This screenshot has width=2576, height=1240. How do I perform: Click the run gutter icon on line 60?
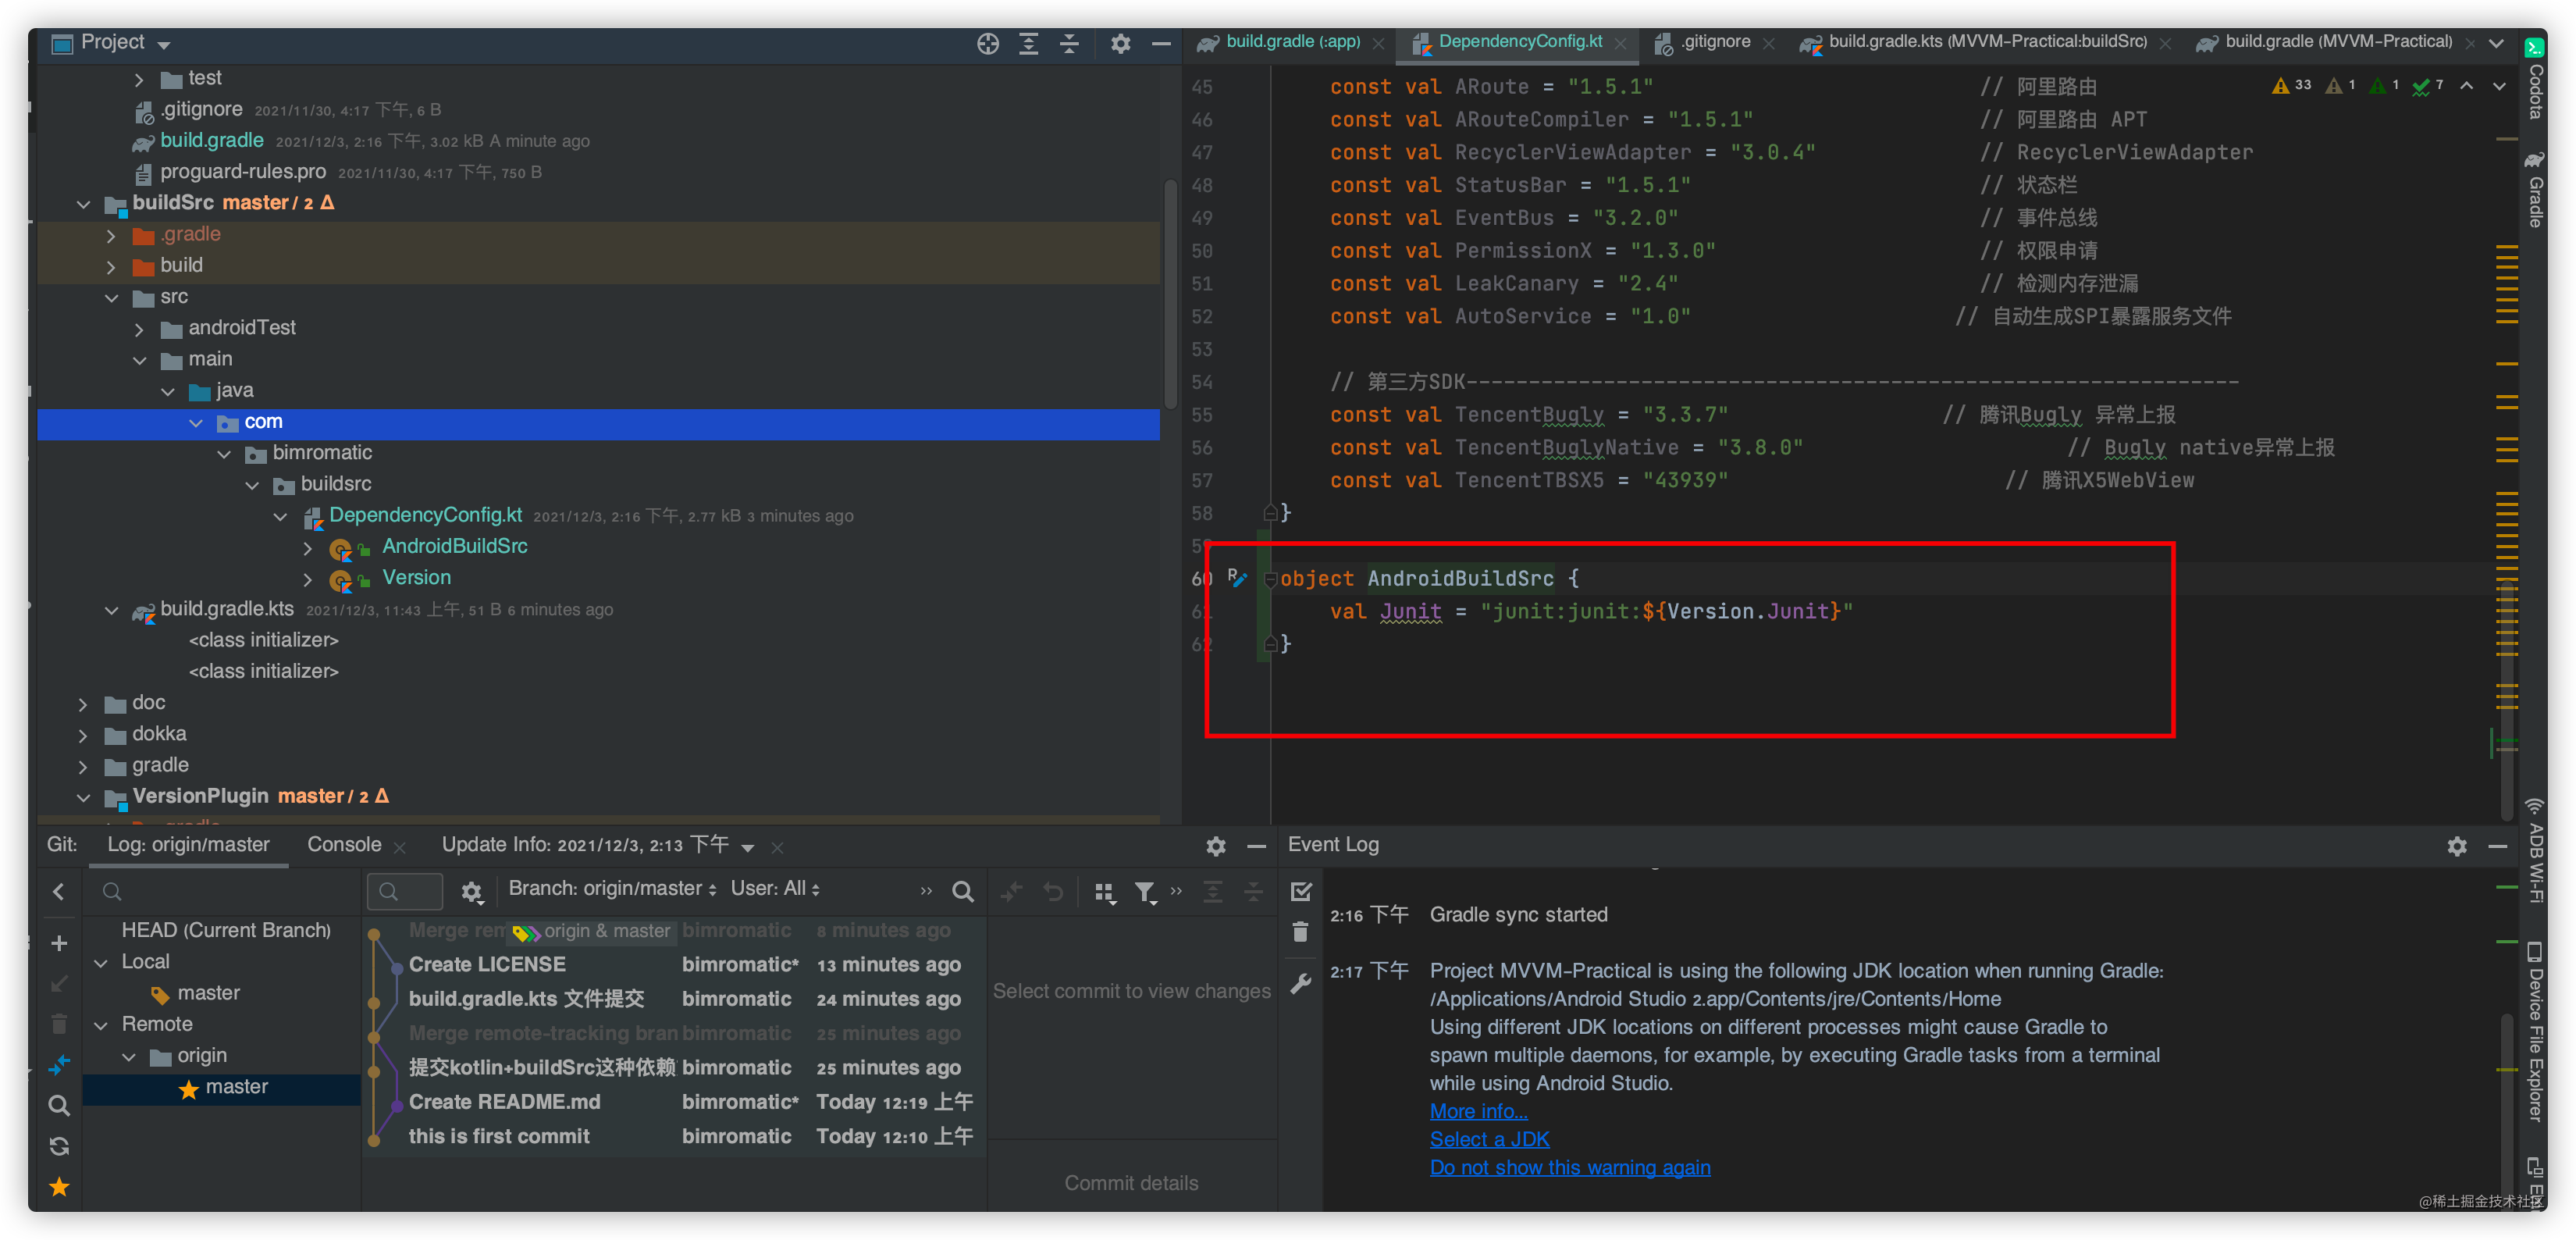(x=1237, y=578)
